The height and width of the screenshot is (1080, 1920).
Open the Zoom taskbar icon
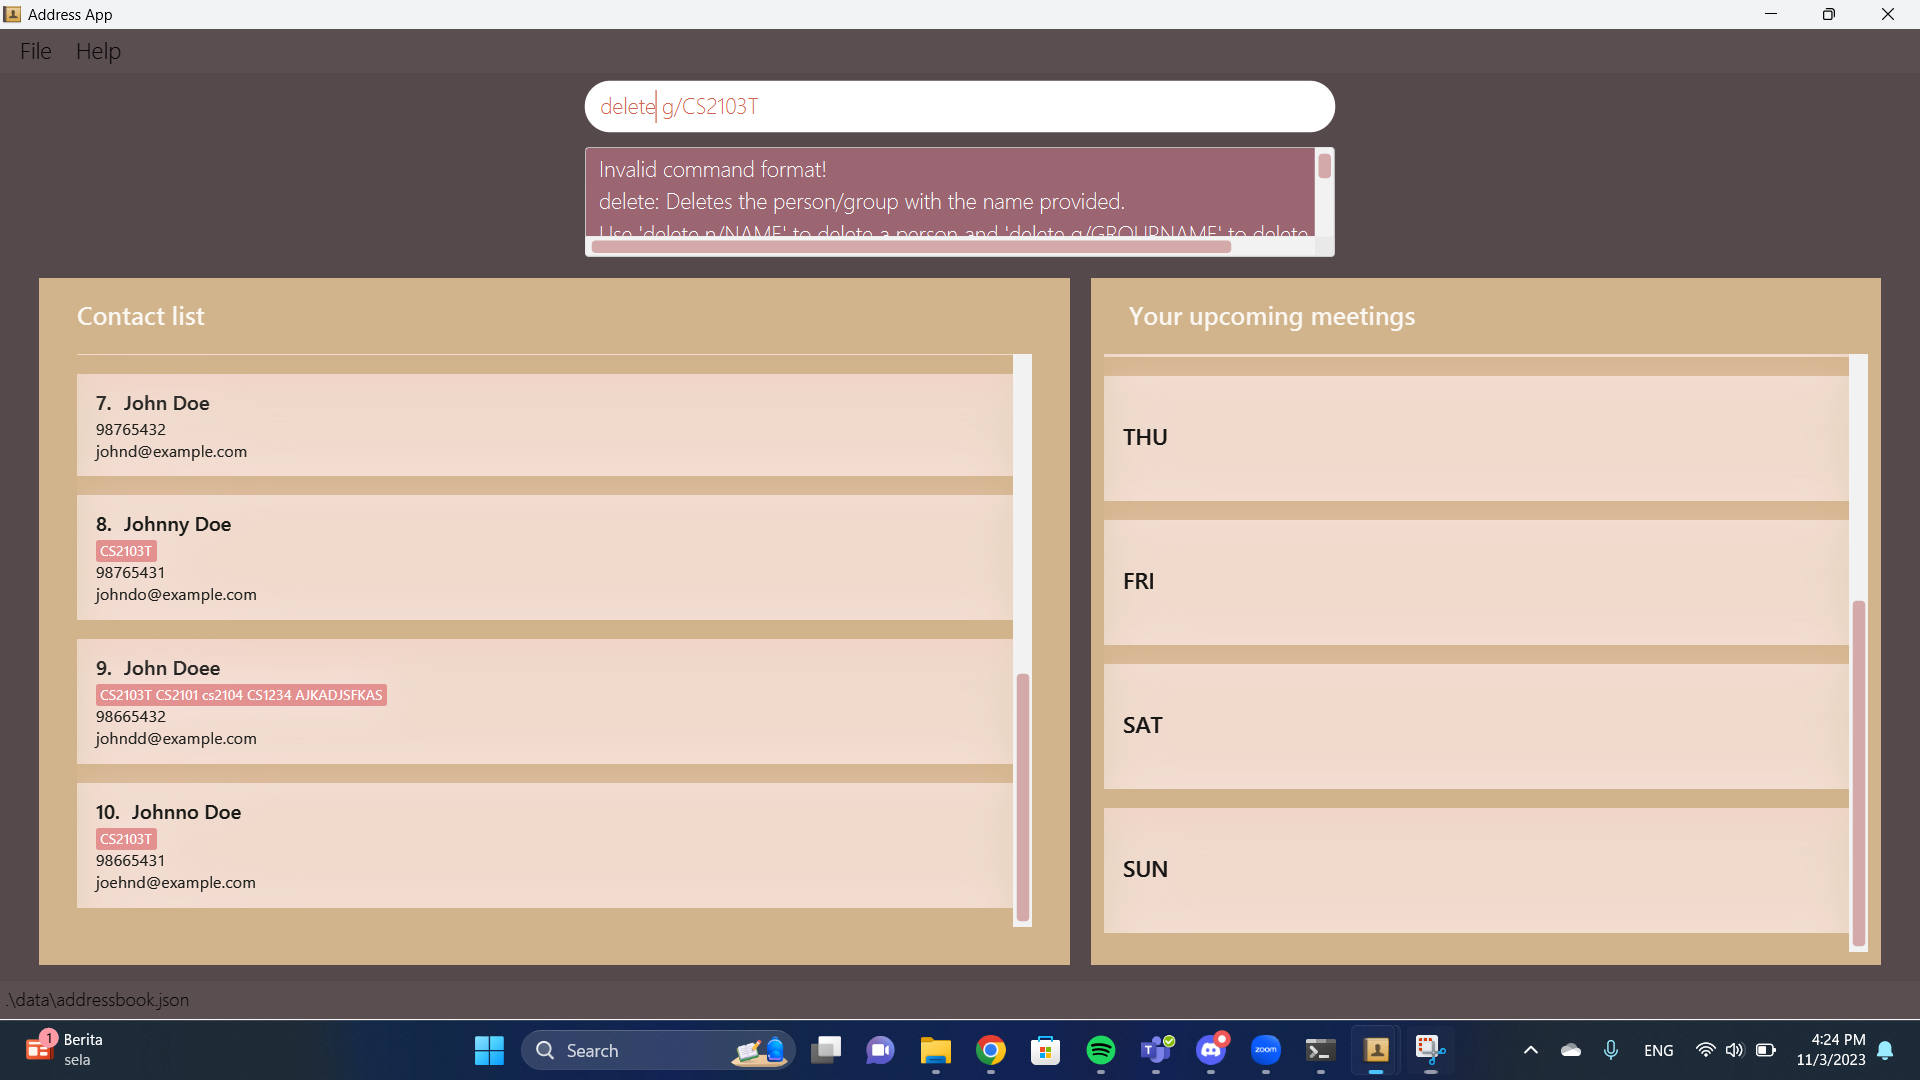(1266, 1050)
